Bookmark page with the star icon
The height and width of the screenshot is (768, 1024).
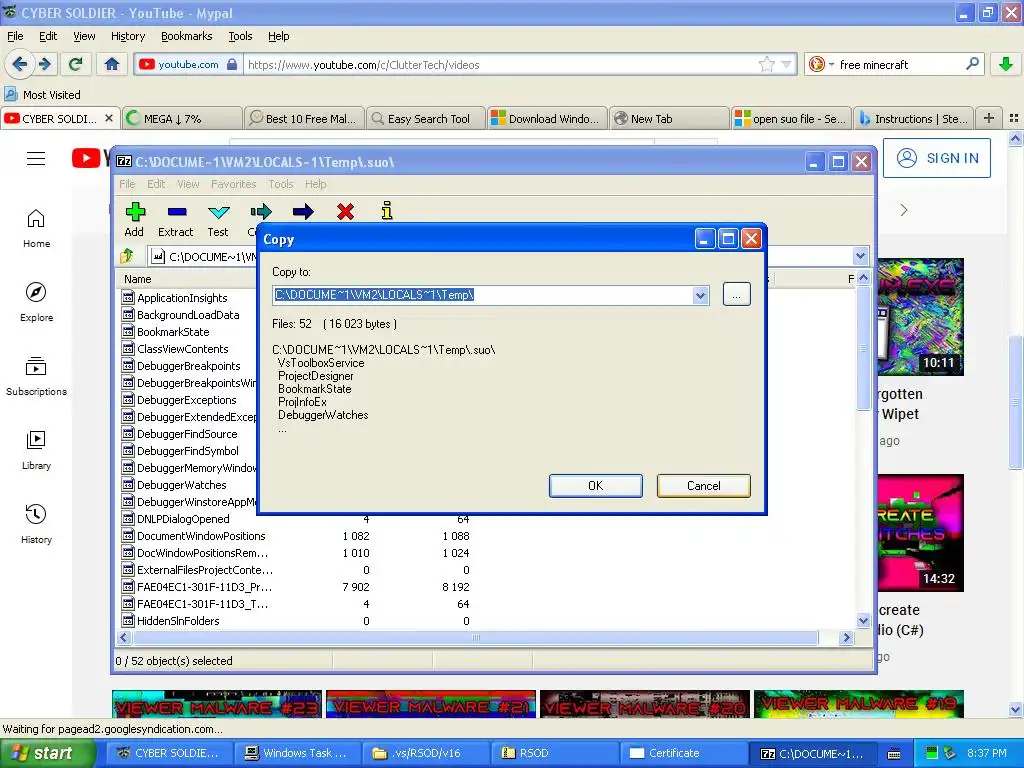767,64
